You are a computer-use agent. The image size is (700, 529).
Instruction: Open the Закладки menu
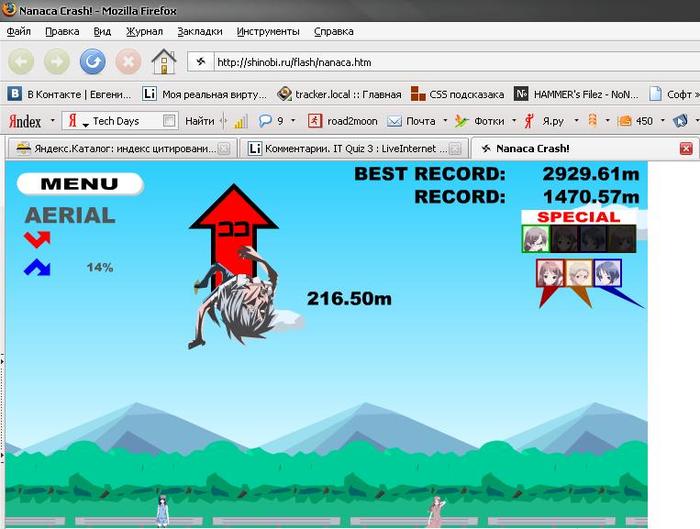[x=200, y=31]
